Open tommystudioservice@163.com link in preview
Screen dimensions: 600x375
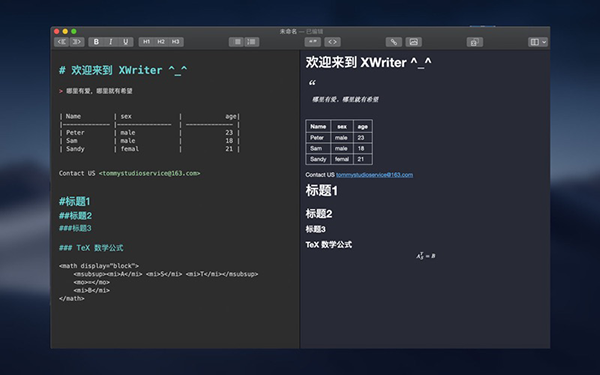(374, 175)
